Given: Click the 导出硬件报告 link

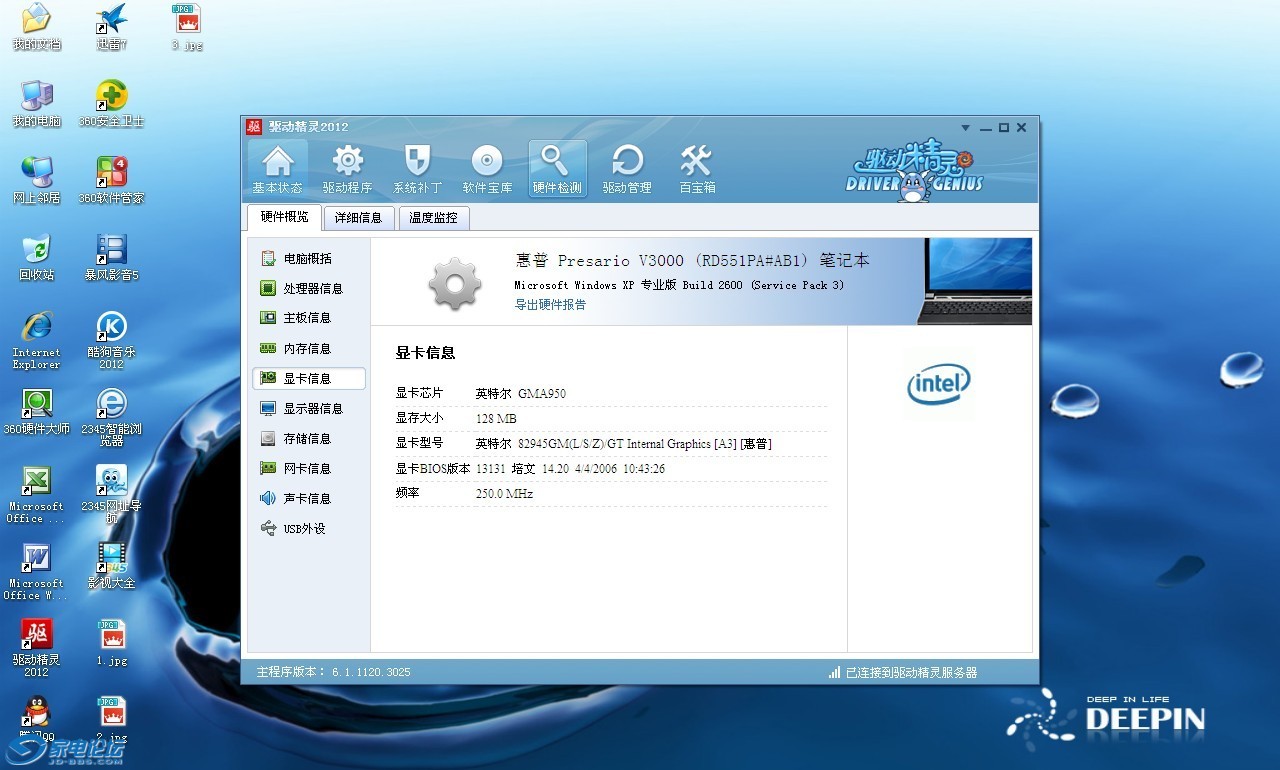Looking at the screenshot, I should coord(550,305).
